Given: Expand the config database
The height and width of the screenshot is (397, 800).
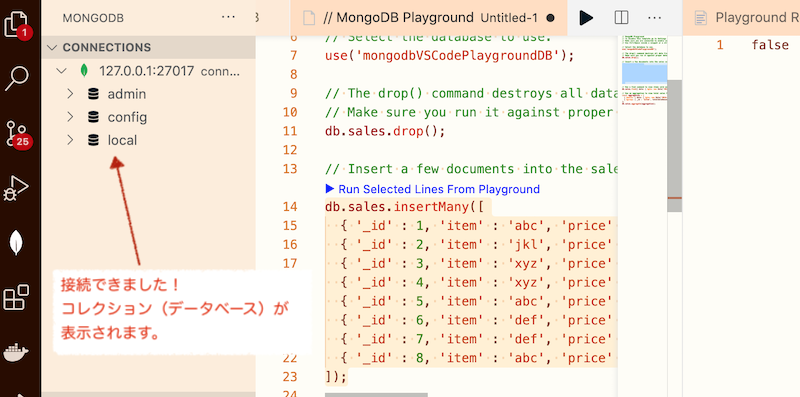Looking at the screenshot, I should tap(70, 117).
